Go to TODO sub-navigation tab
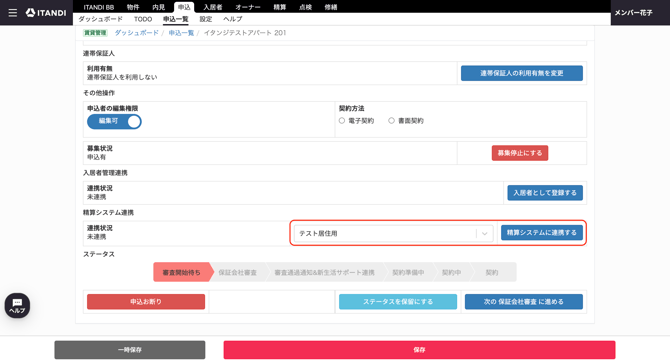This screenshot has width=670, height=362. pyautogui.click(x=143, y=19)
